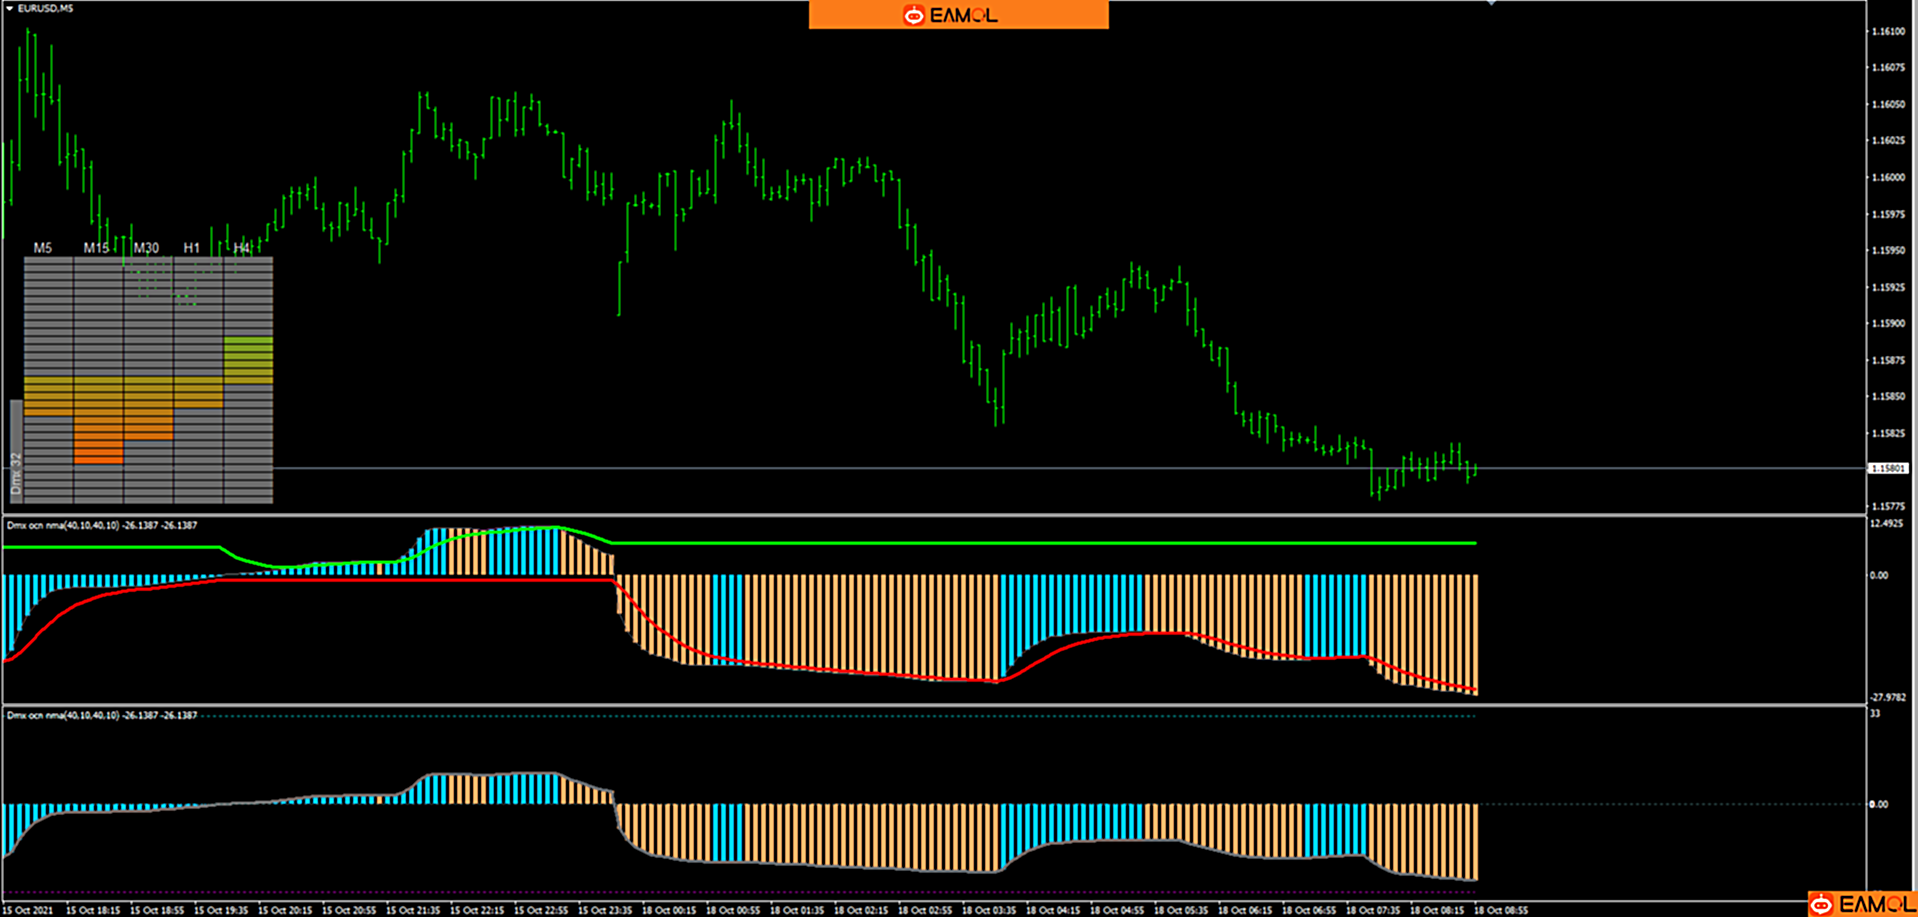Select the H4 timeframe column label
Image resolution: width=1918 pixels, height=917 pixels.
(242, 248)
